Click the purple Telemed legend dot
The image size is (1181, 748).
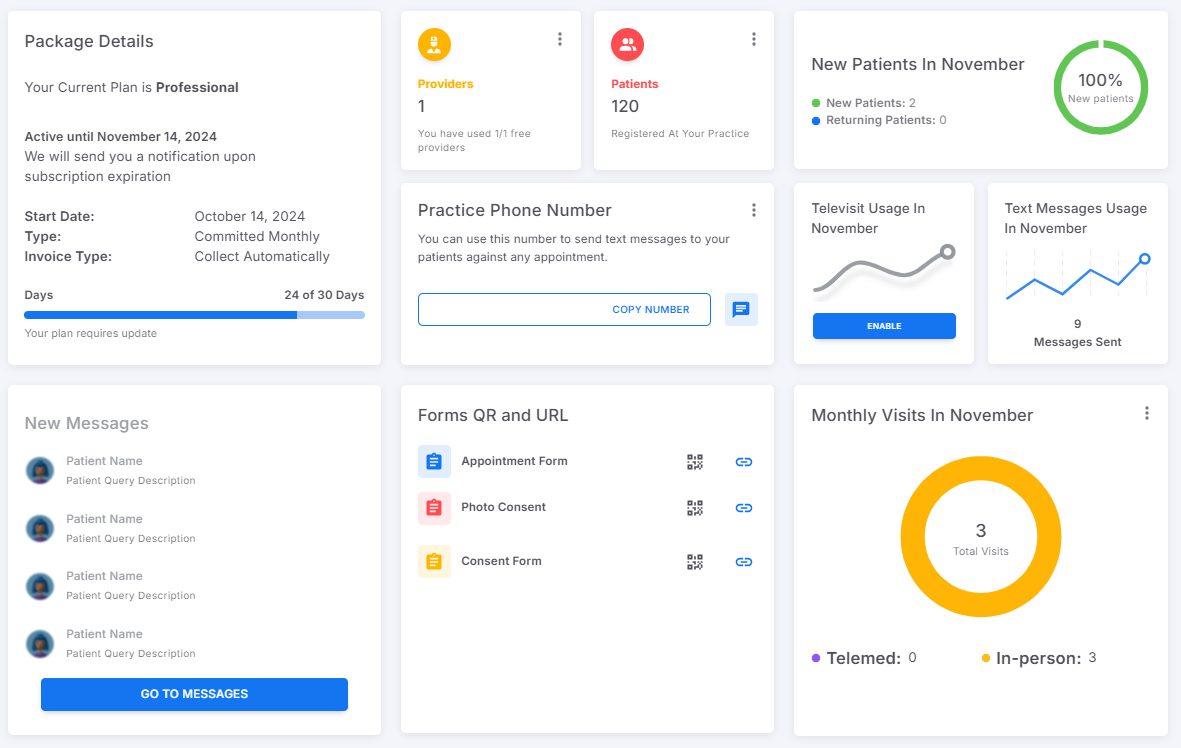coord(816,658)
